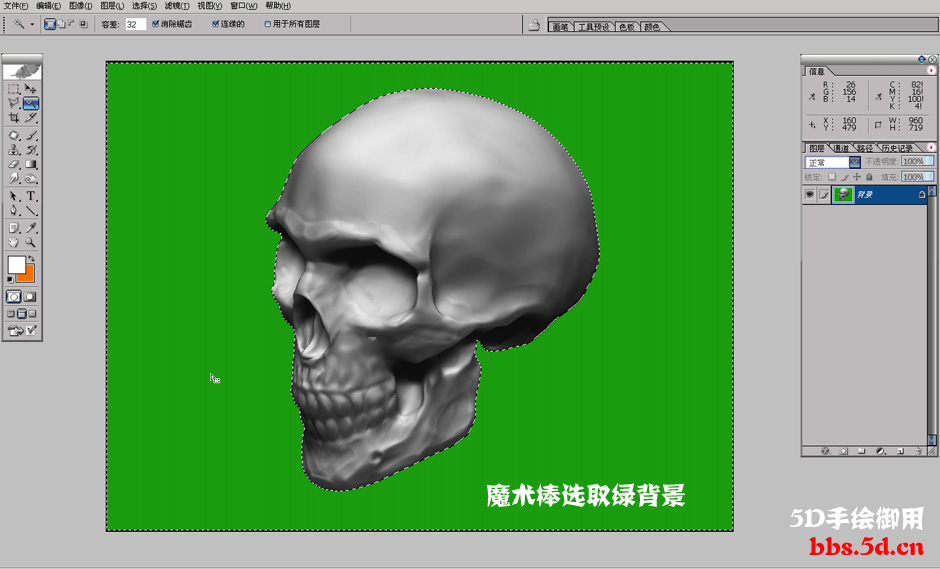940x569 pixels.
Task: Select the Eraser tool
Action: tap(14, 164)
